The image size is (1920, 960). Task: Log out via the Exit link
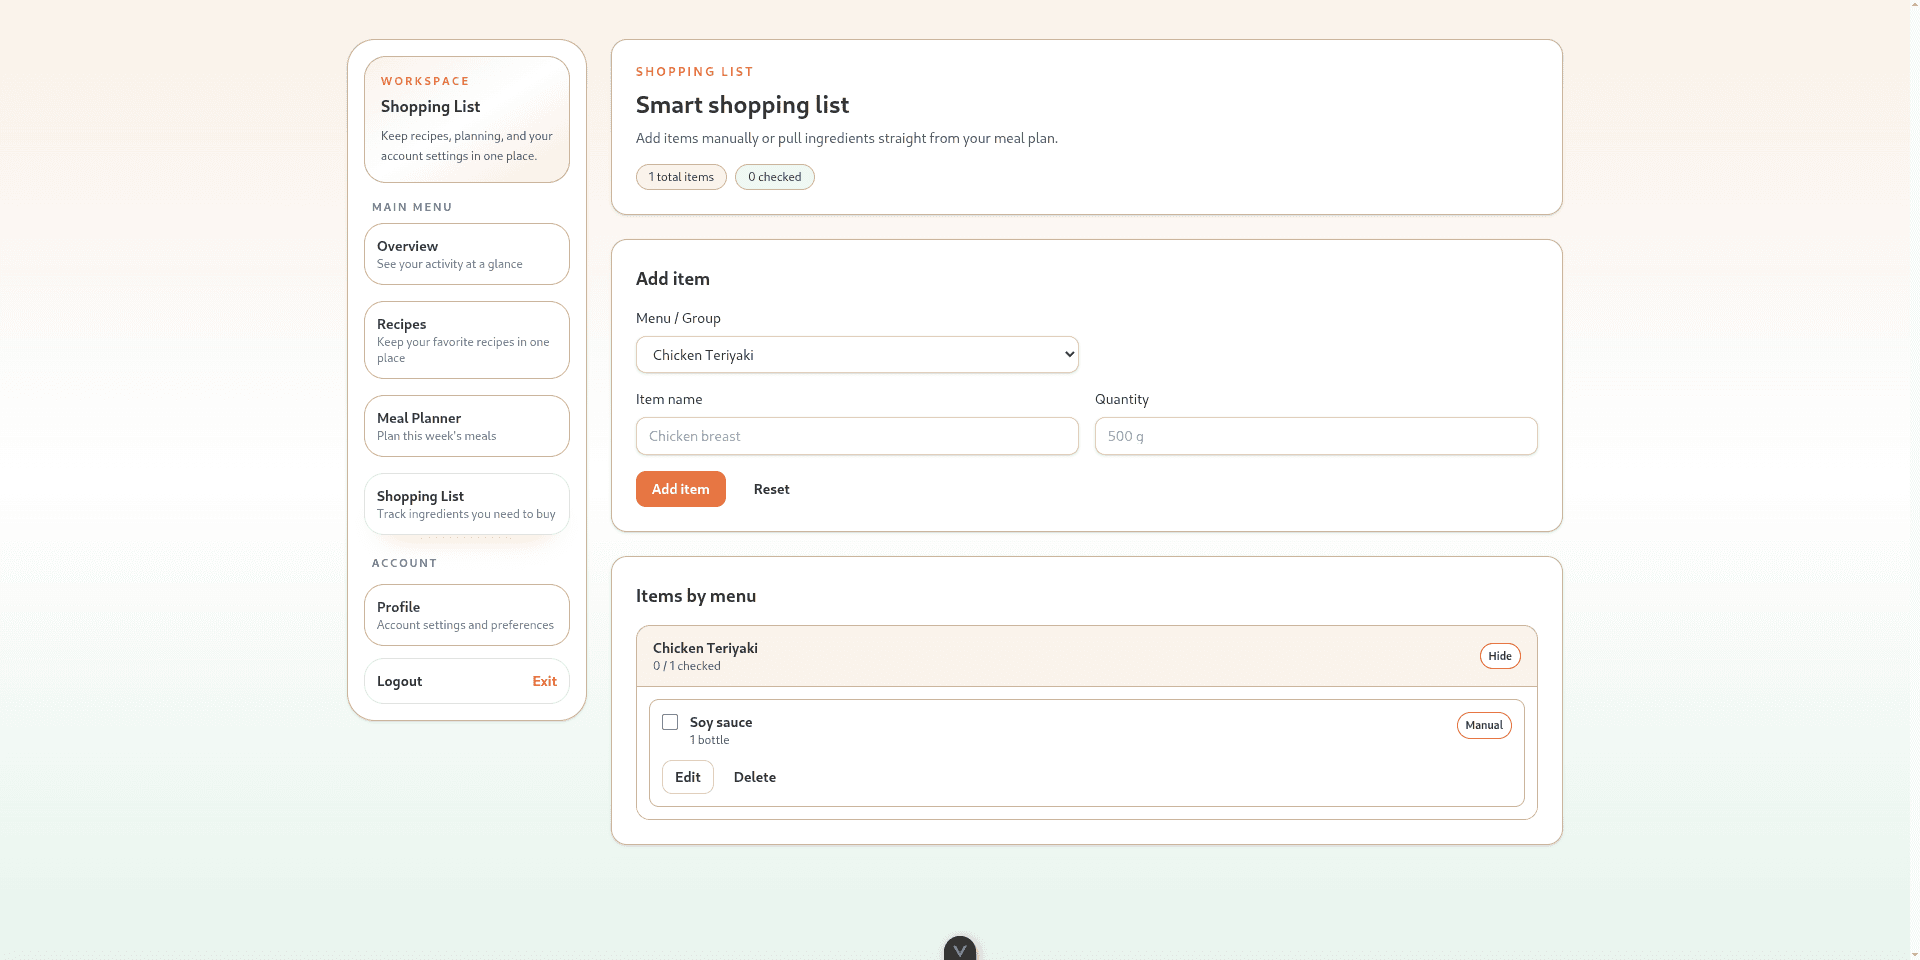(544, 681)
